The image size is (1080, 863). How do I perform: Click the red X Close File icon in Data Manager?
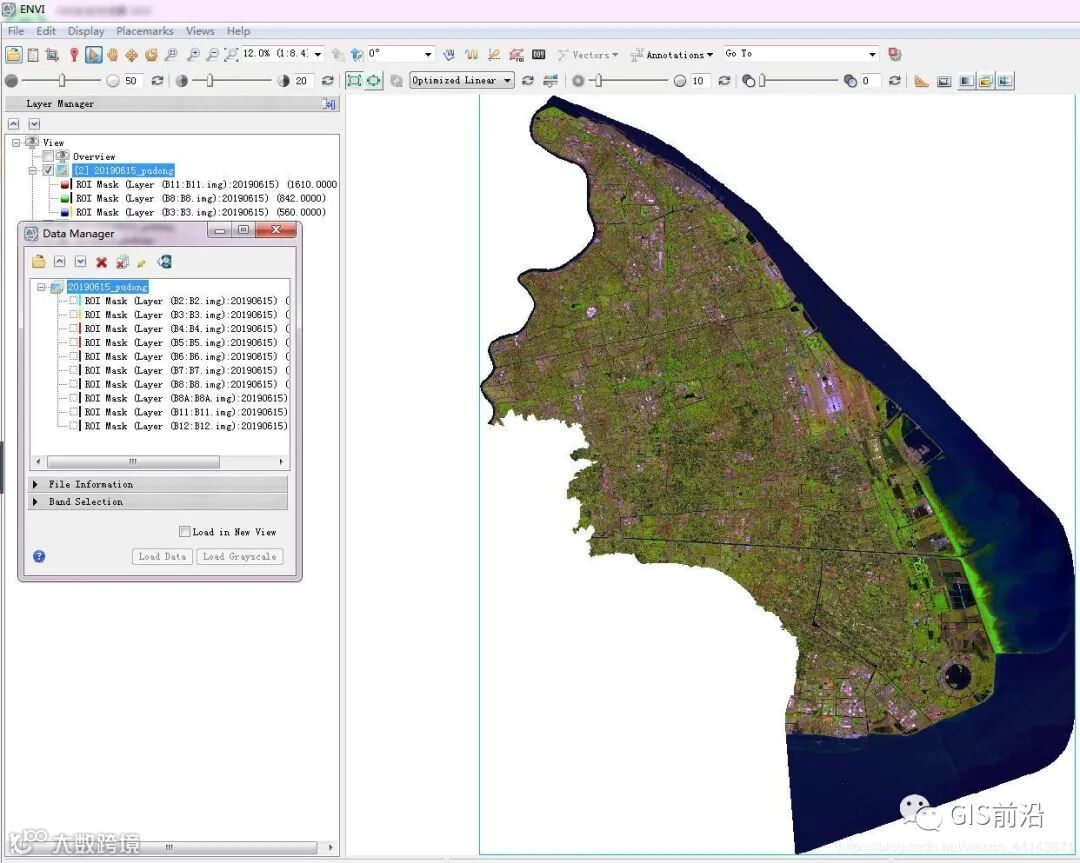101,262
